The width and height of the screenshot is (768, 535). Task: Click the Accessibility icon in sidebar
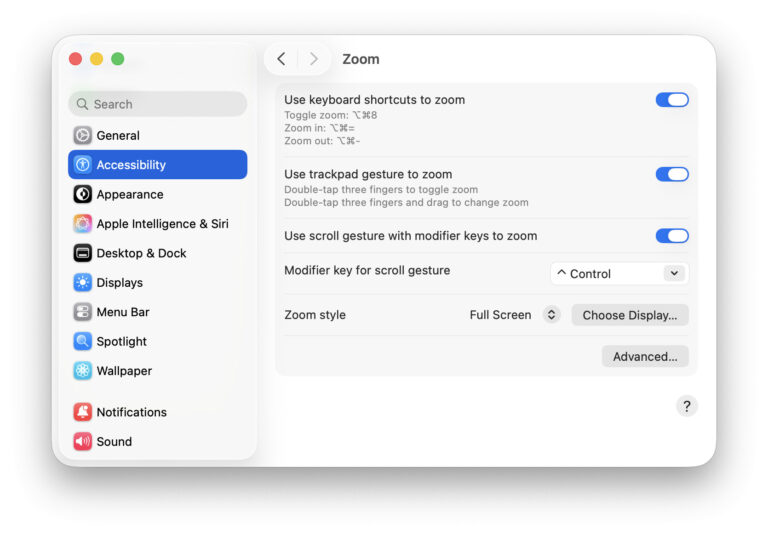pyautogui.click(x=83, y=165)
